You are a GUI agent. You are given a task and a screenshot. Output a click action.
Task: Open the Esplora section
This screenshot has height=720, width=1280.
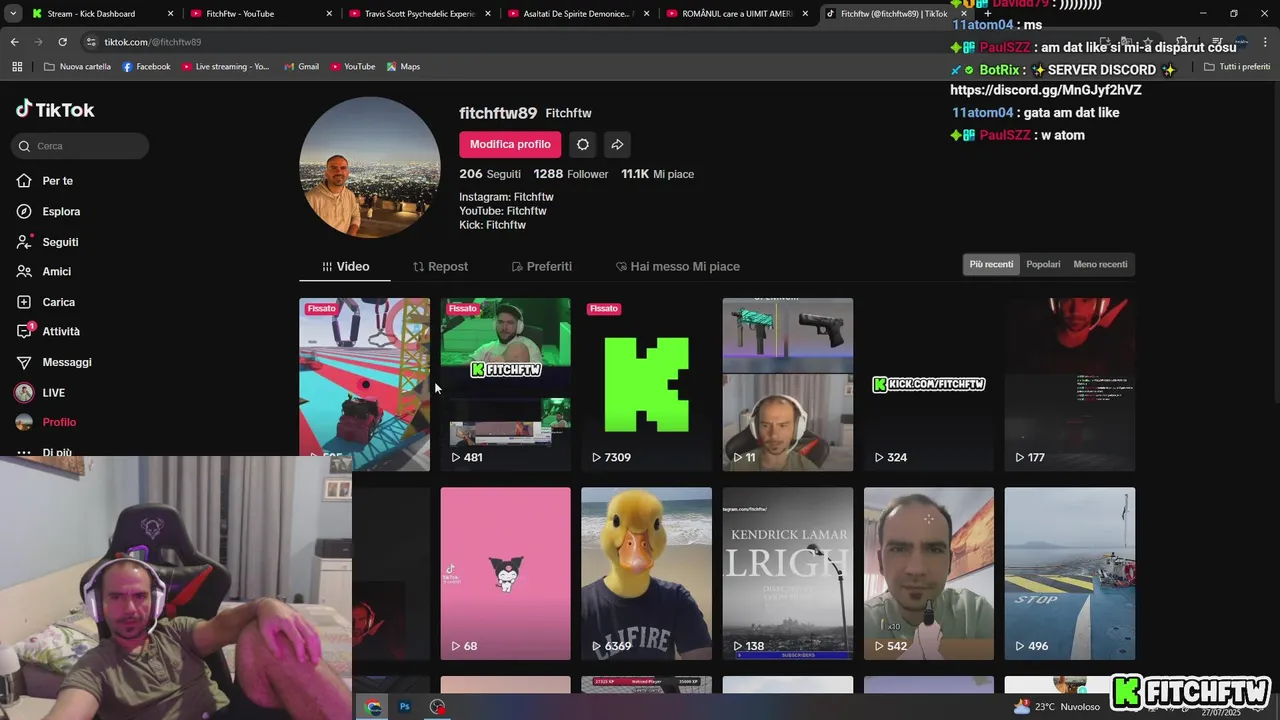tap(49, 212)
